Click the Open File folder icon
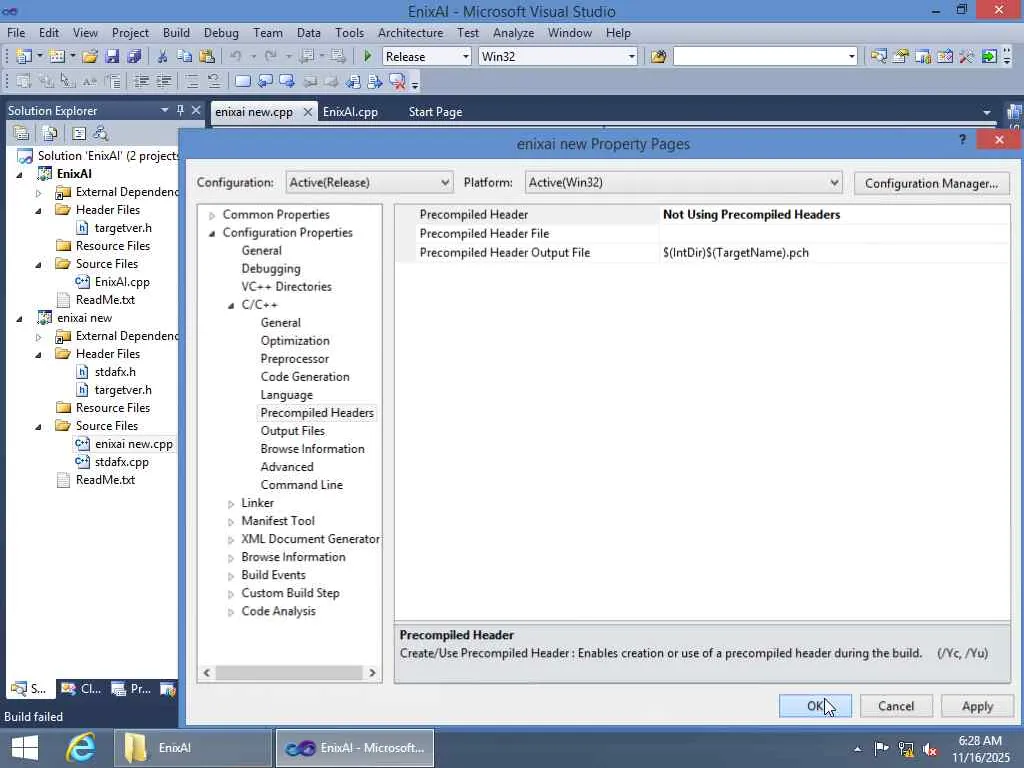Screen dimensions: 1024x768 coord(90,57)
